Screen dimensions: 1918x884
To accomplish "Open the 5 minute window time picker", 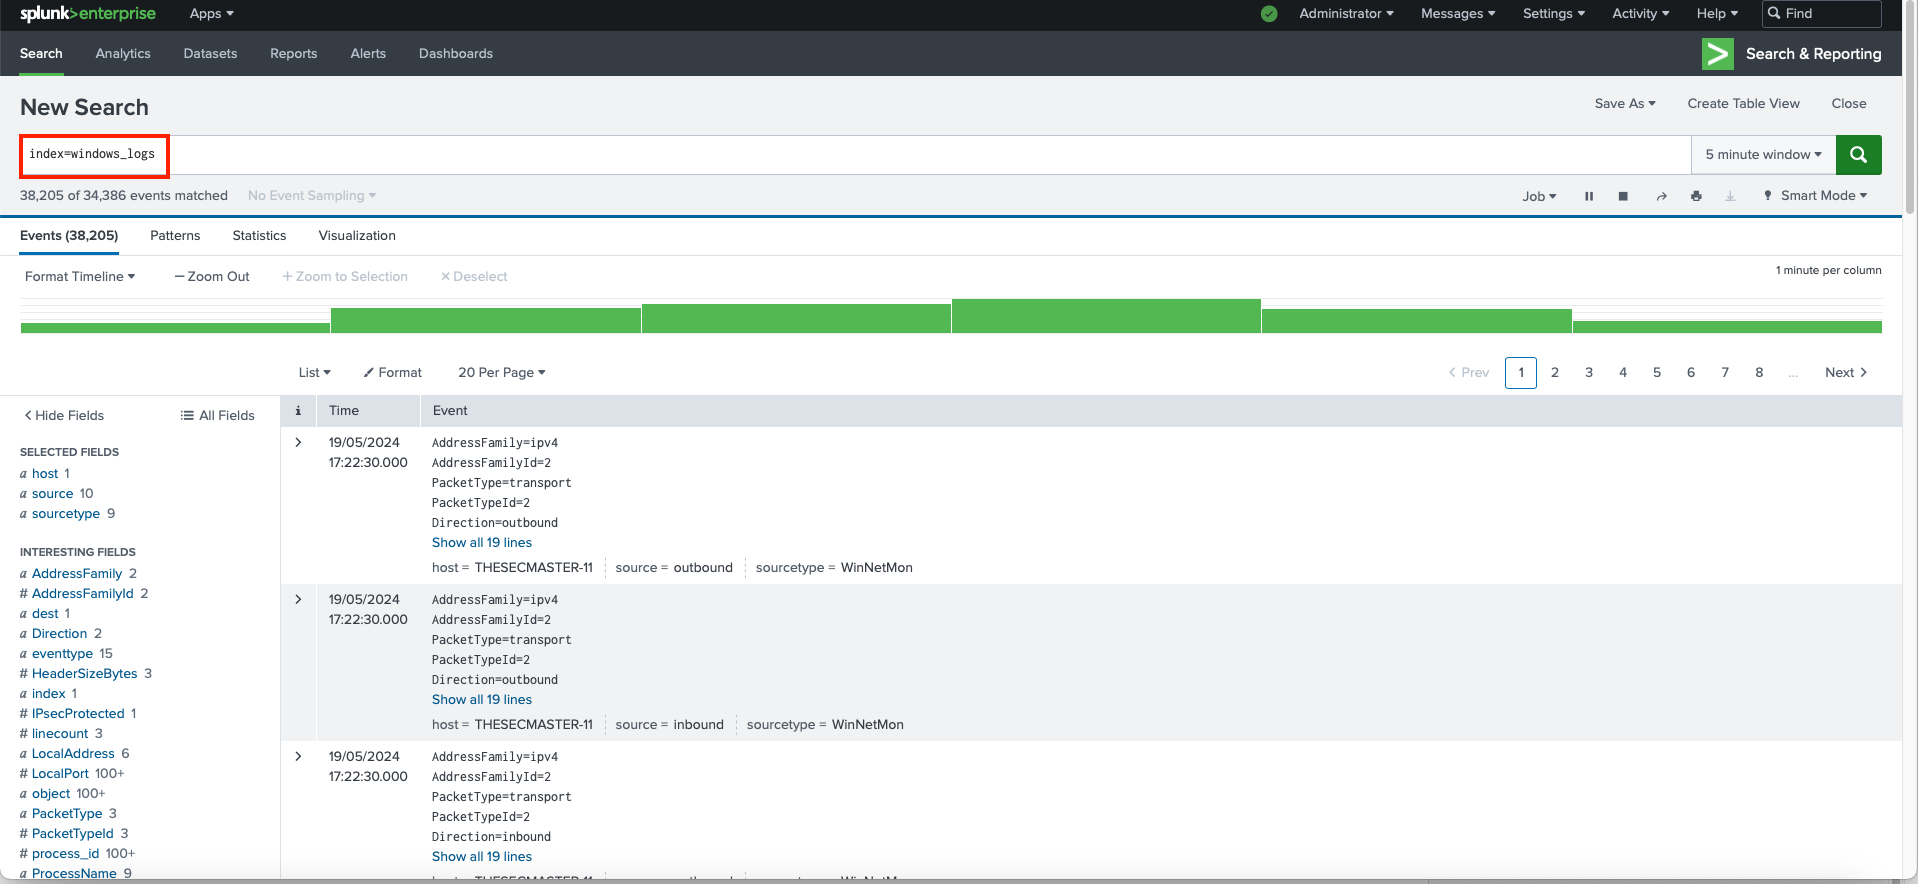I will pyautogui.click(x=1764, y=155).
